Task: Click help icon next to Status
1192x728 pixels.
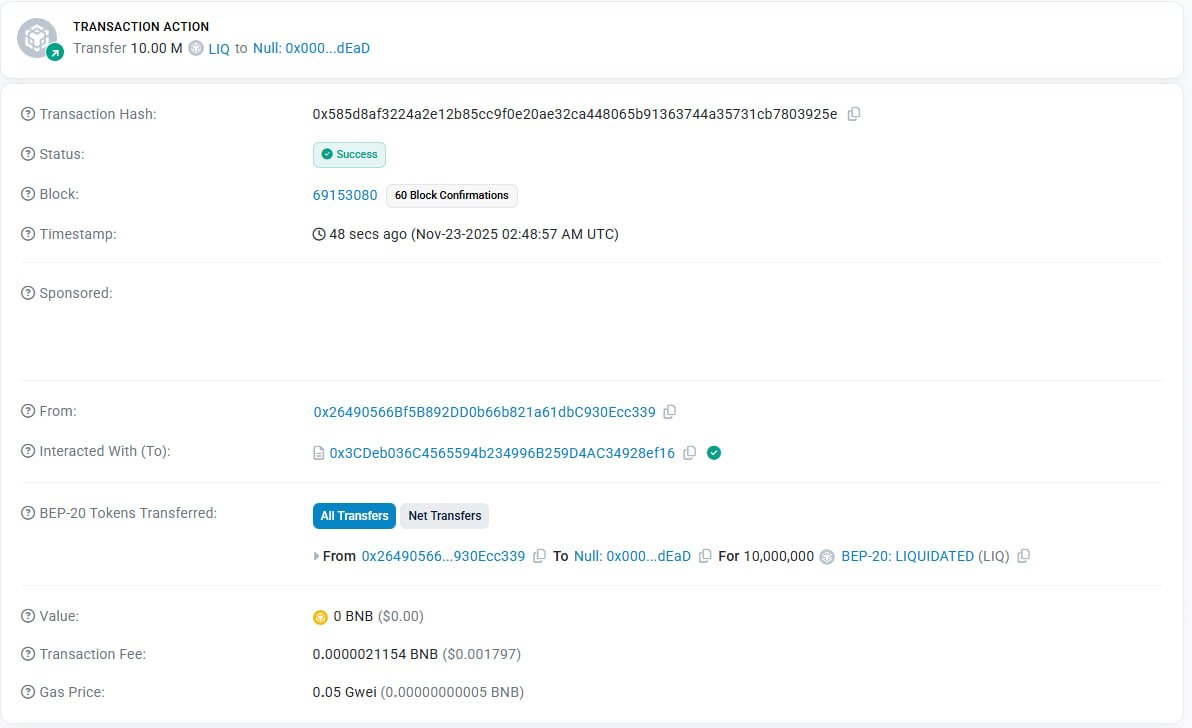Action: (x=28, y=154)
